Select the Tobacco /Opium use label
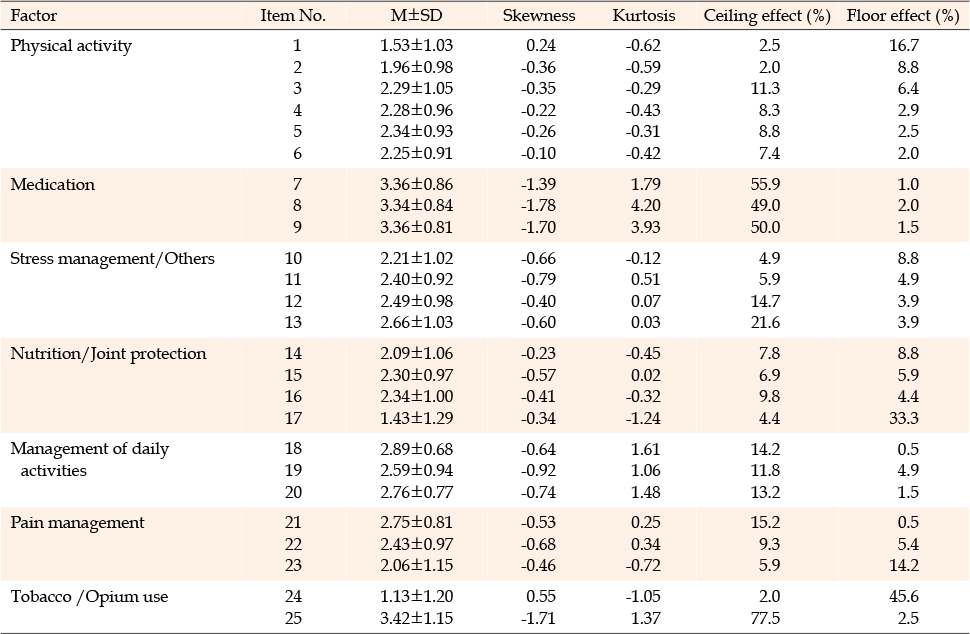Image resolution: width=970 pixels, height=634 pixels. [89, 597]
